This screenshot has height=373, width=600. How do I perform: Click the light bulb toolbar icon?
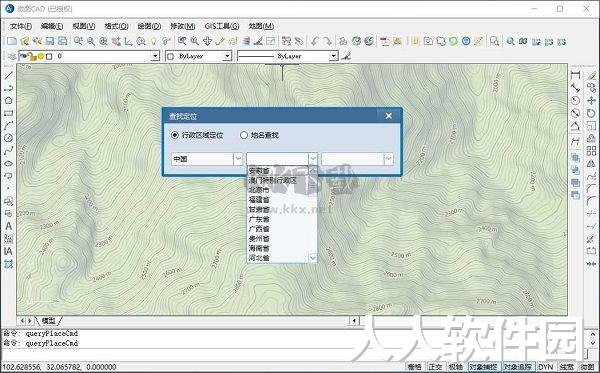click(x=153, y=41)
